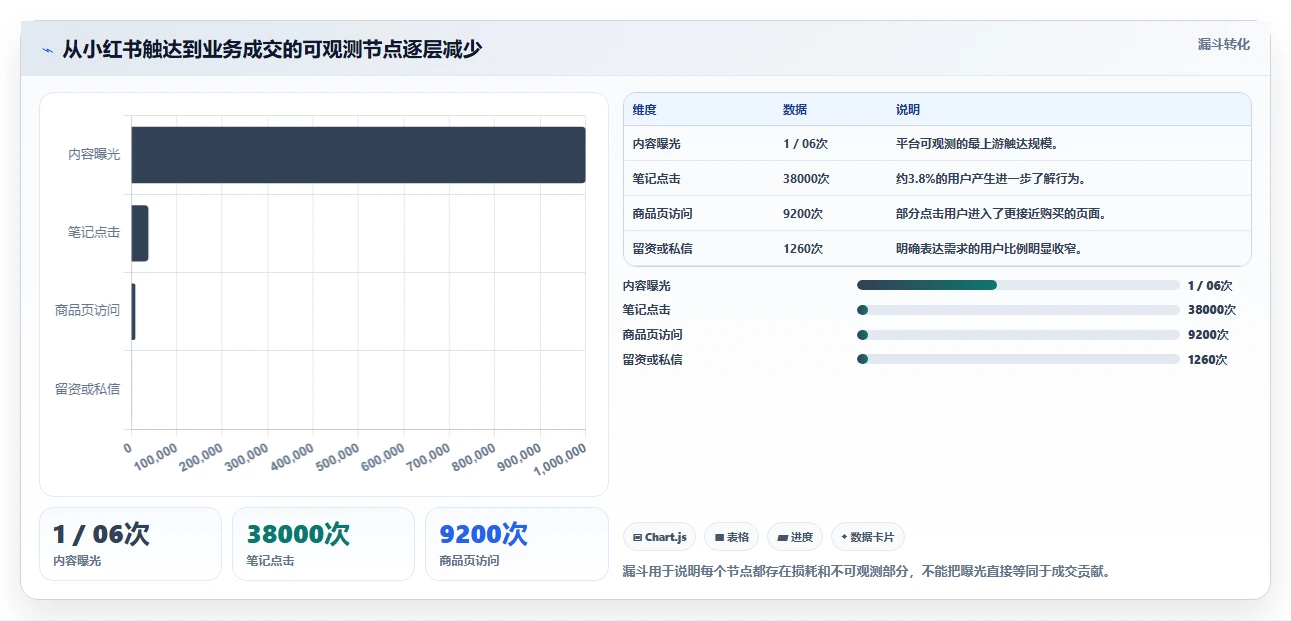Image resolution: width=1291 pixels, height=621 pixels.
Task: Click the 商品页访问 cell in the table
Action: coord(663,214)
